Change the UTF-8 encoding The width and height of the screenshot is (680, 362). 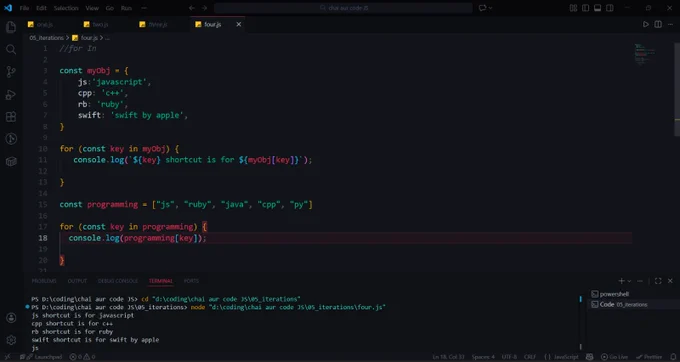tap(509, 357)
